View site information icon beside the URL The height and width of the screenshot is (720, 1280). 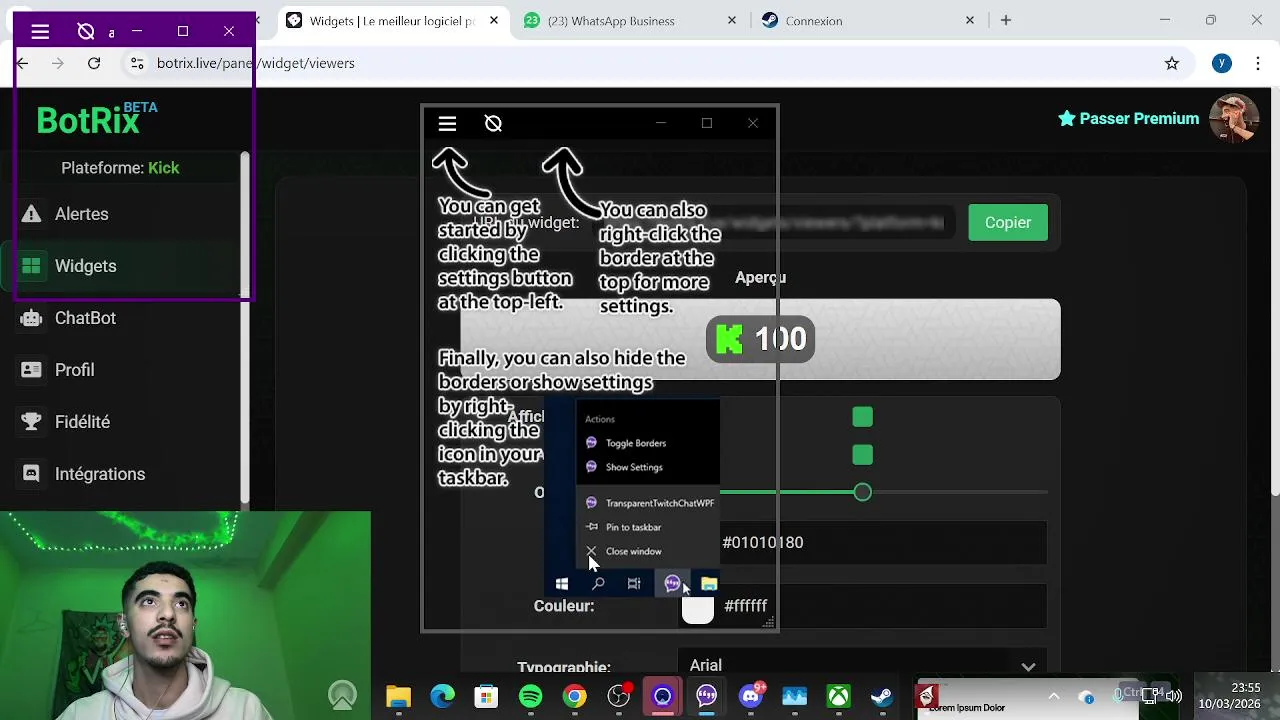point(137,63)
